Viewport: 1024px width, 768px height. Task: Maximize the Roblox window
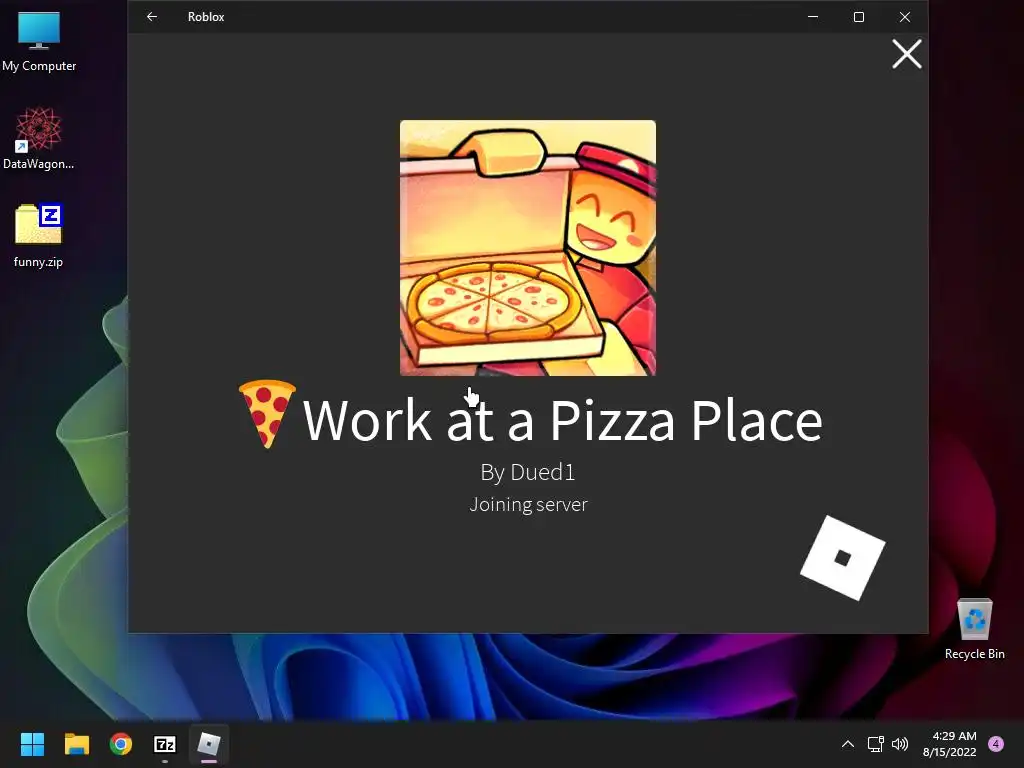(x=859, y=17)
